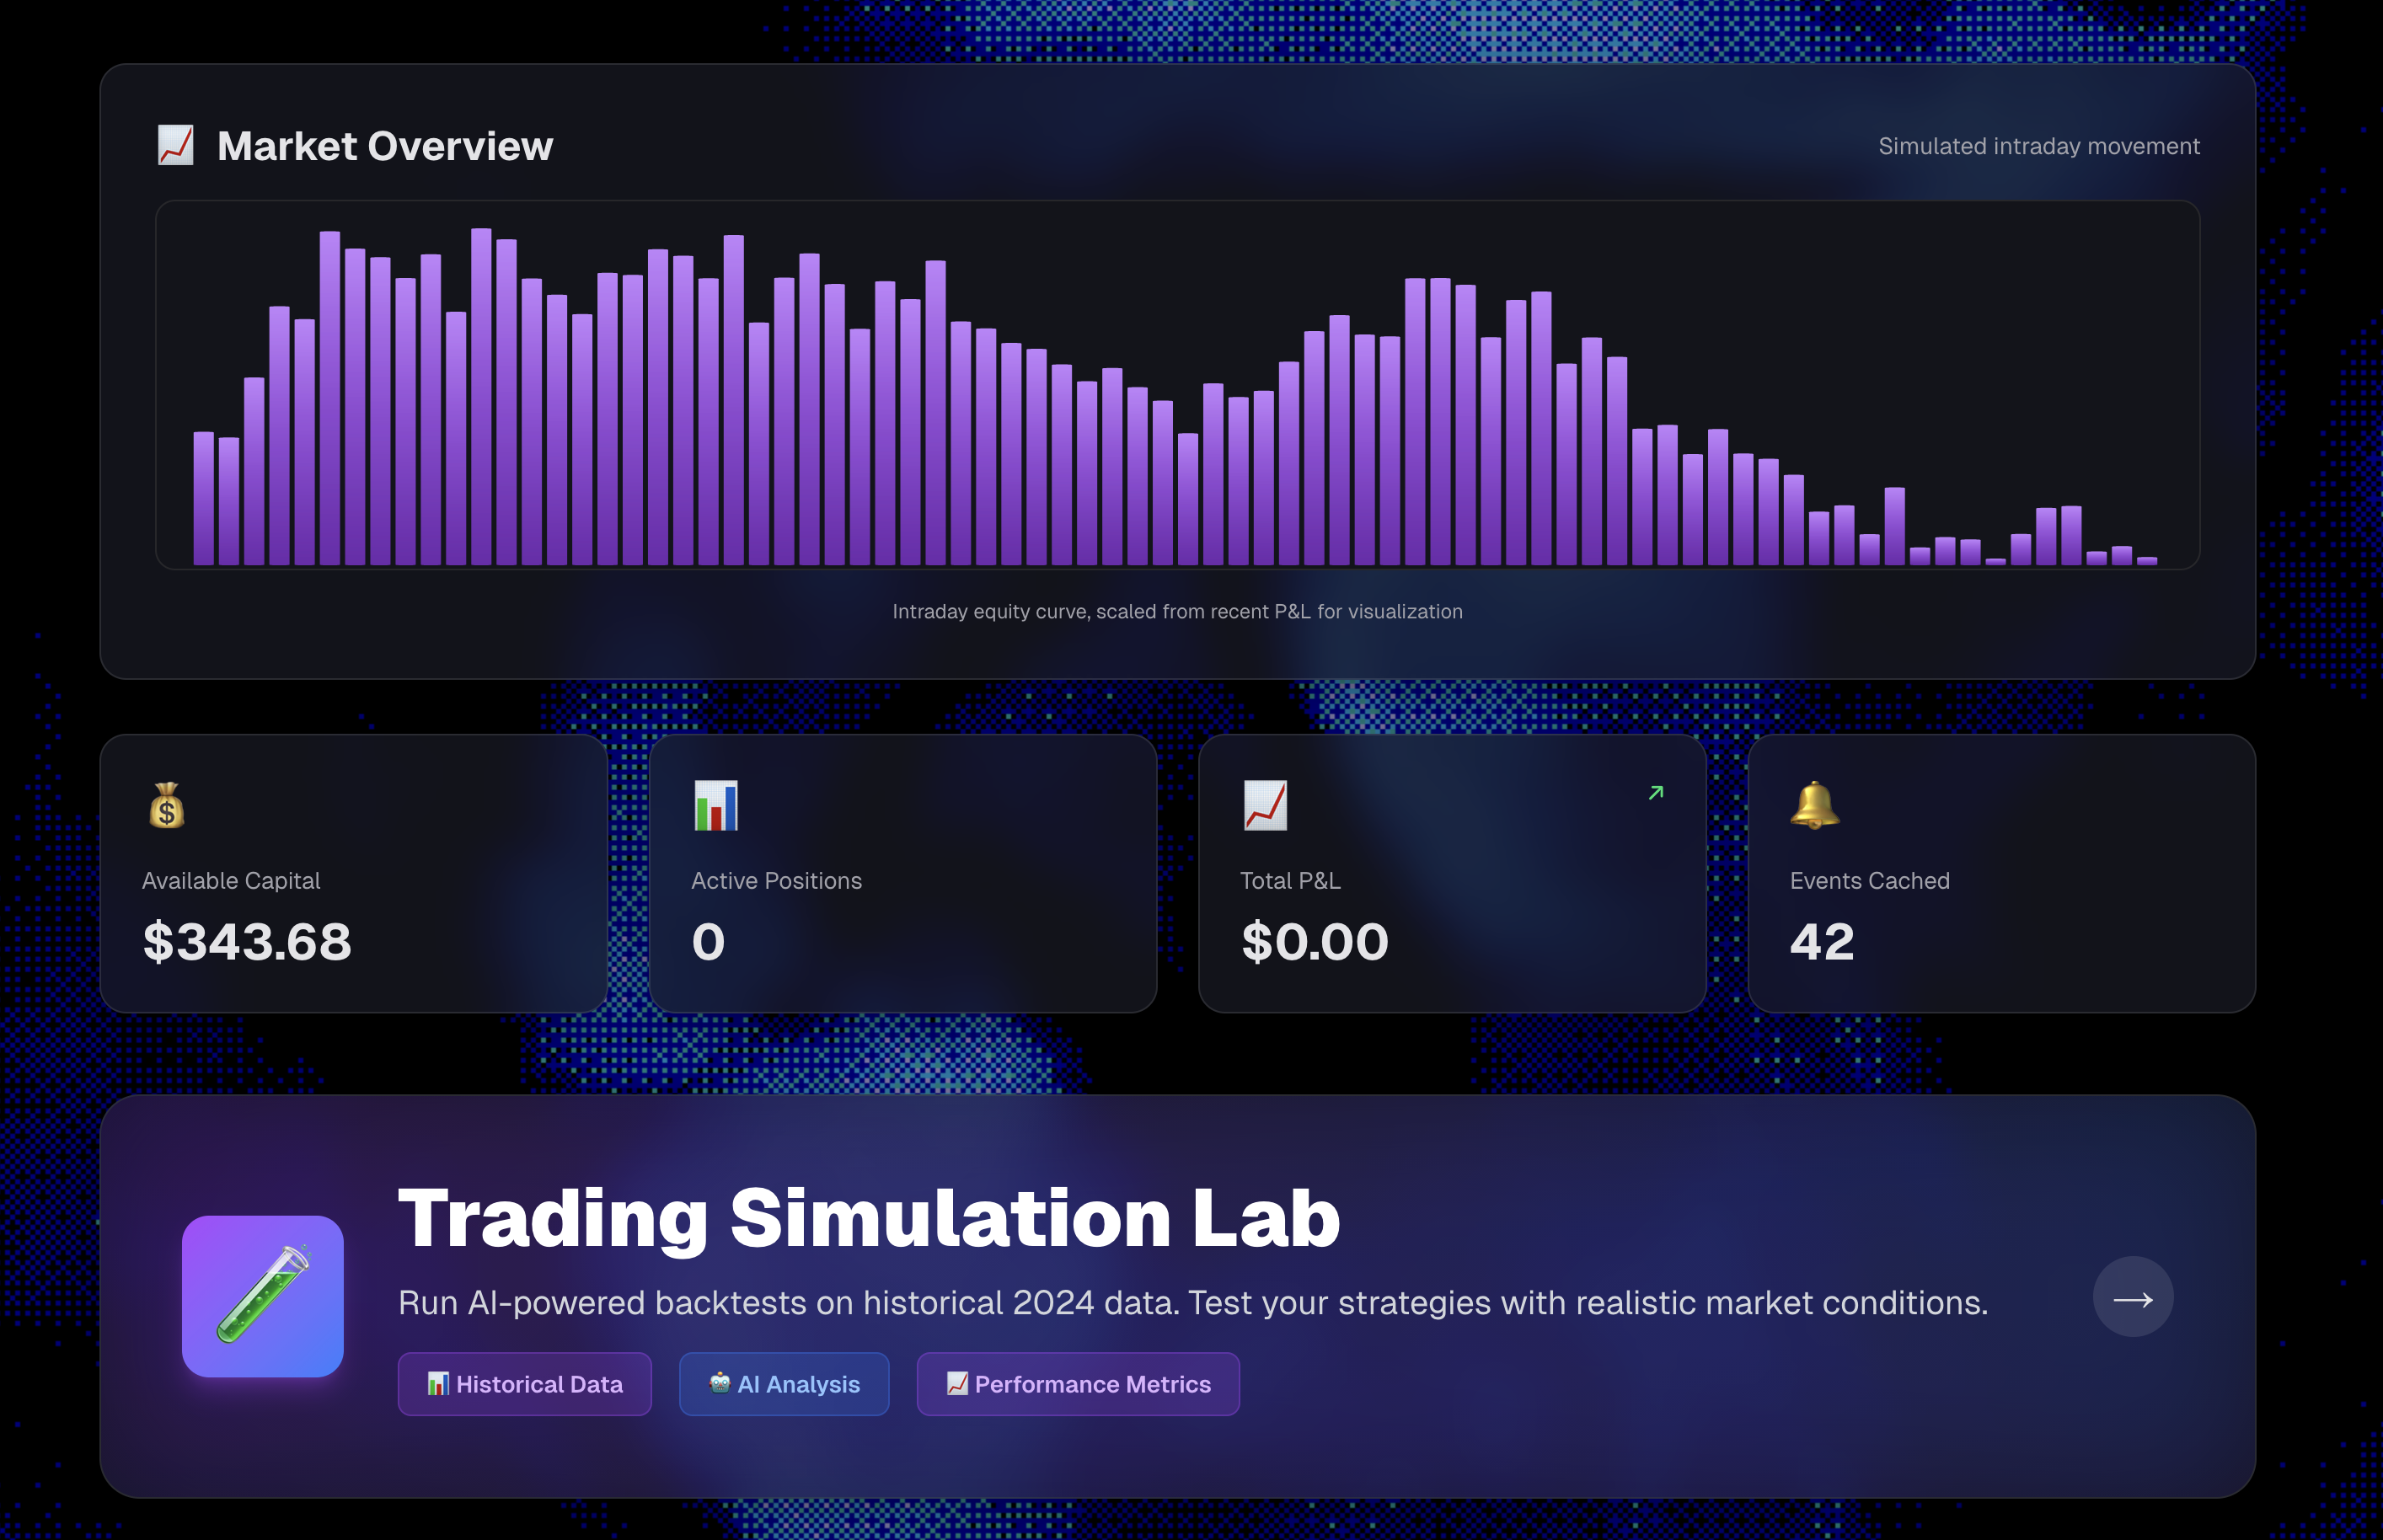Click the Simulated intraday movement label
2383x1540 pixels.
coord(2038,146)
